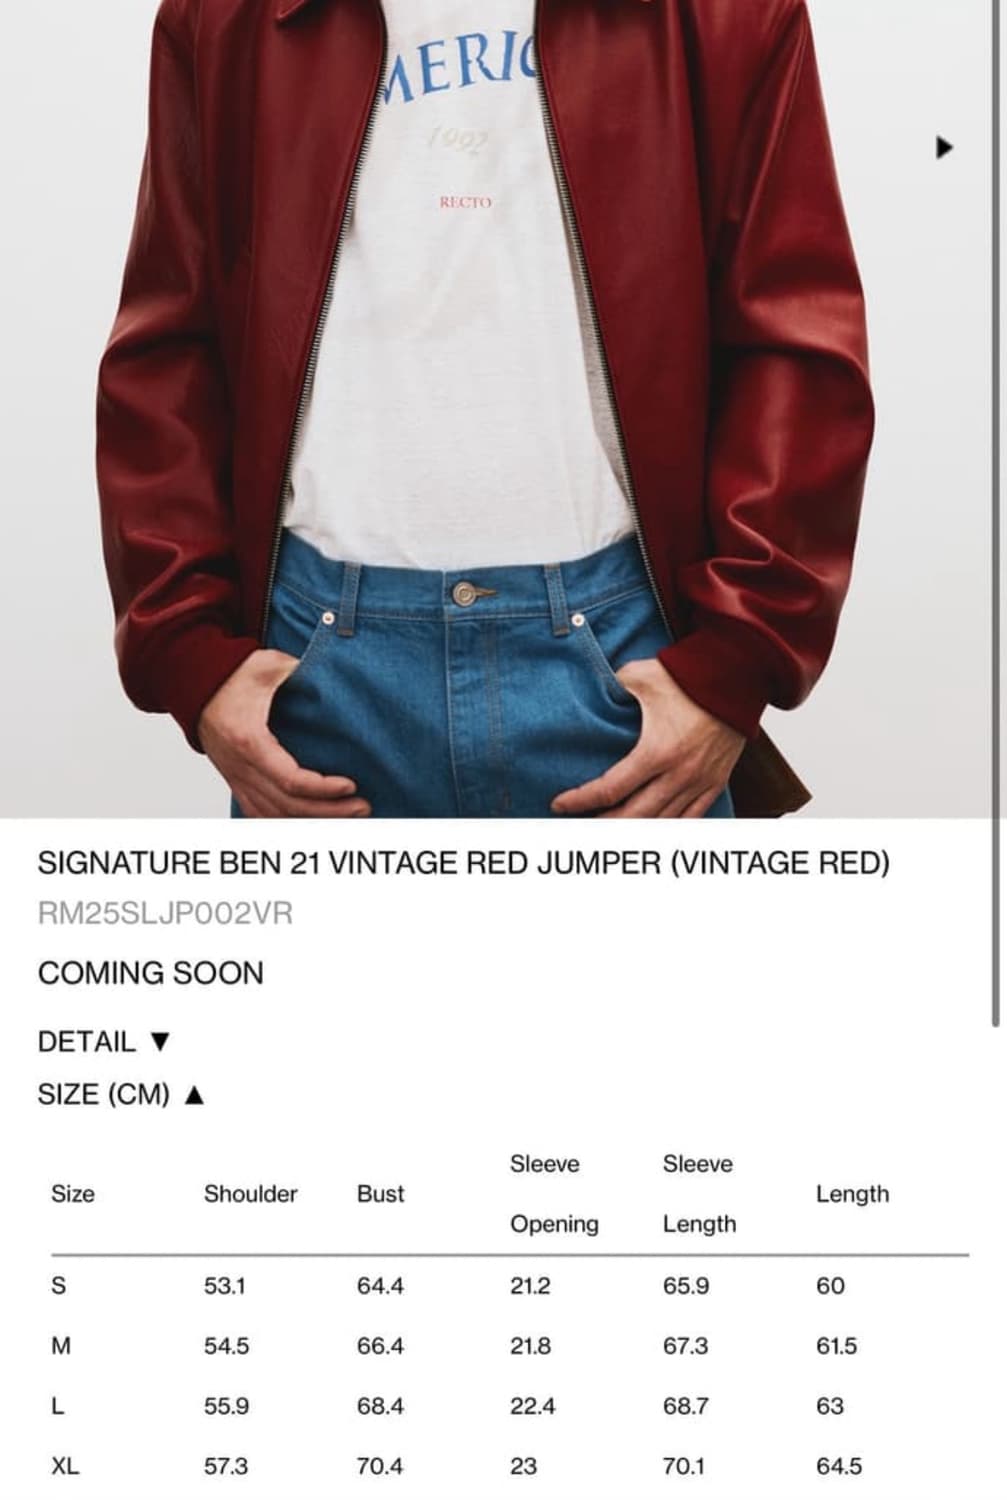
Task: Click the Sleeve Length column header
Action: pyautogui.click(x=699, y=1194)
